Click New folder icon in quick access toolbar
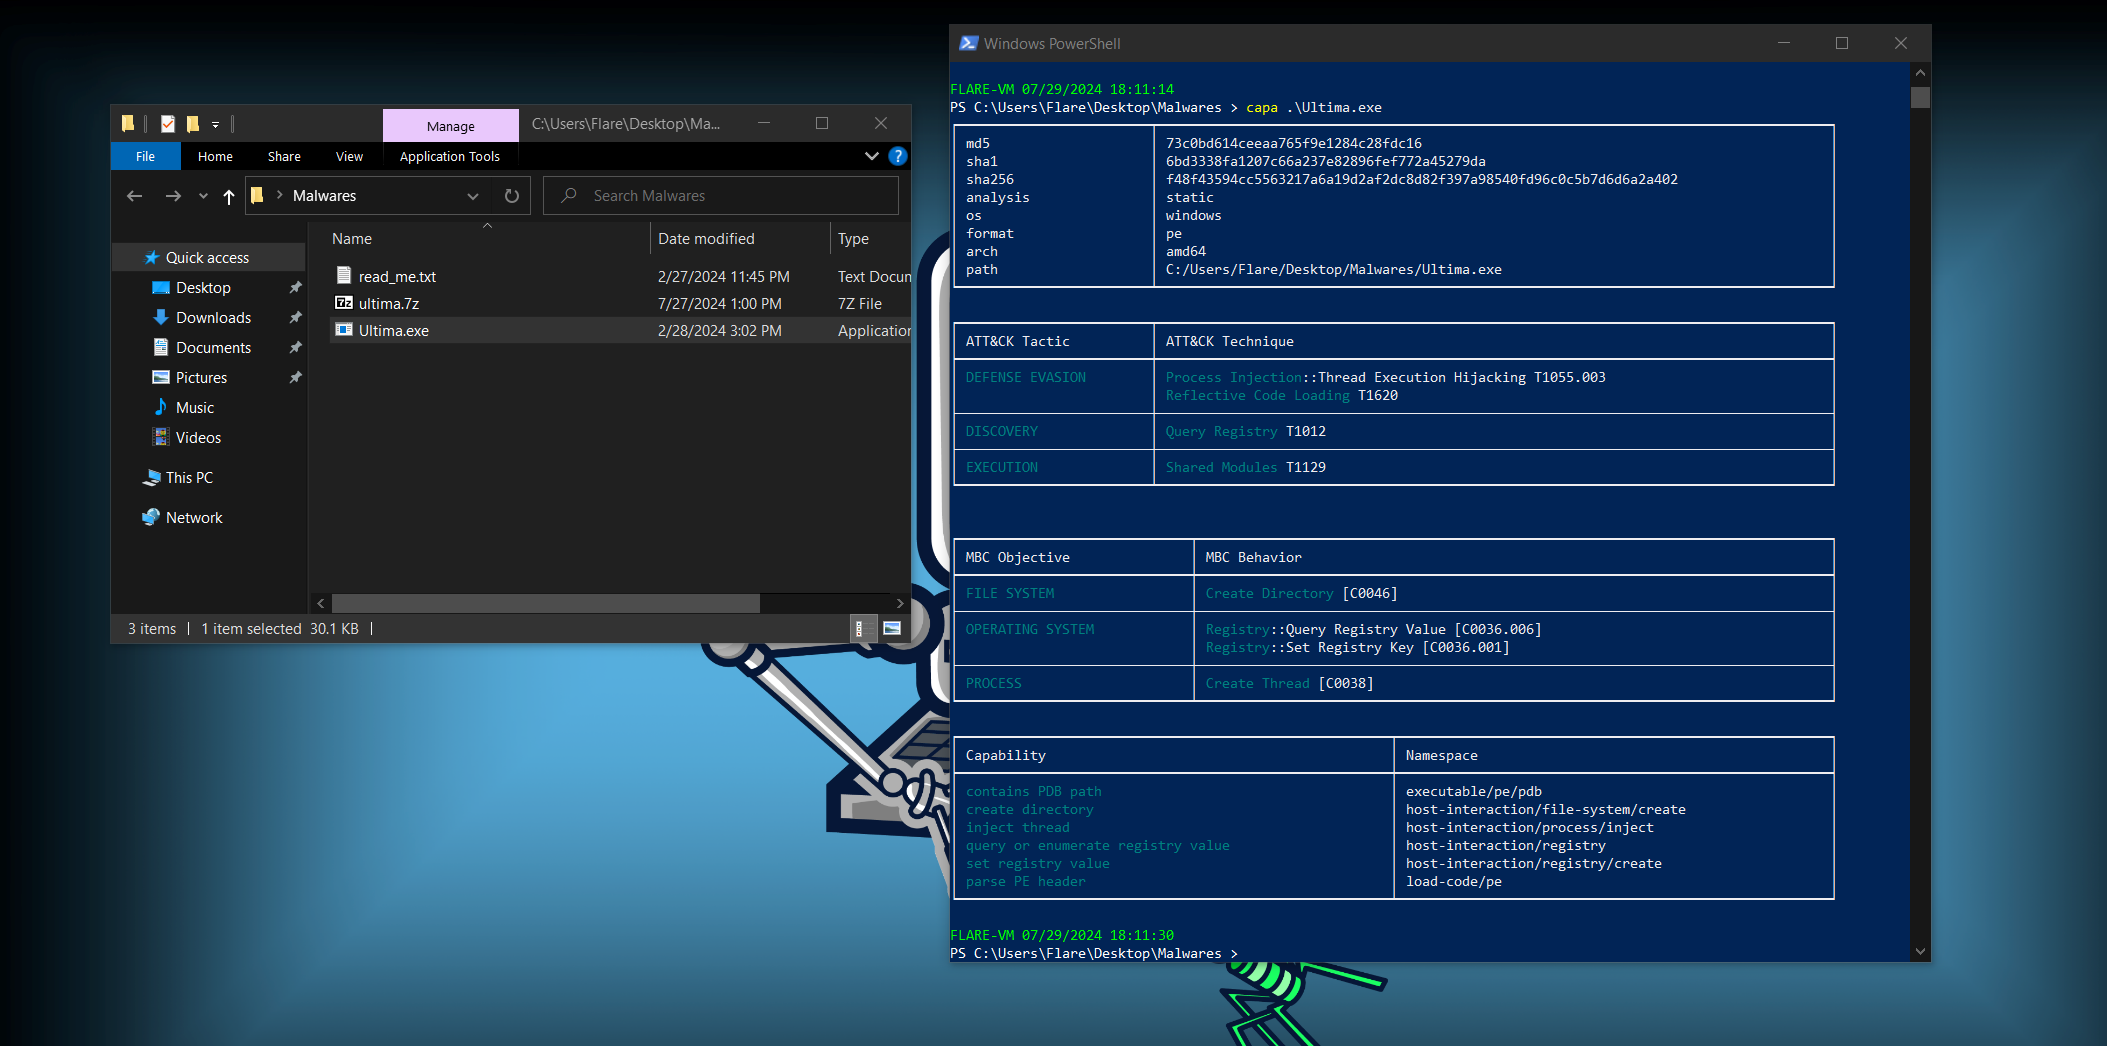Viewport: 2107px width, 1046px height. (193, 124)
